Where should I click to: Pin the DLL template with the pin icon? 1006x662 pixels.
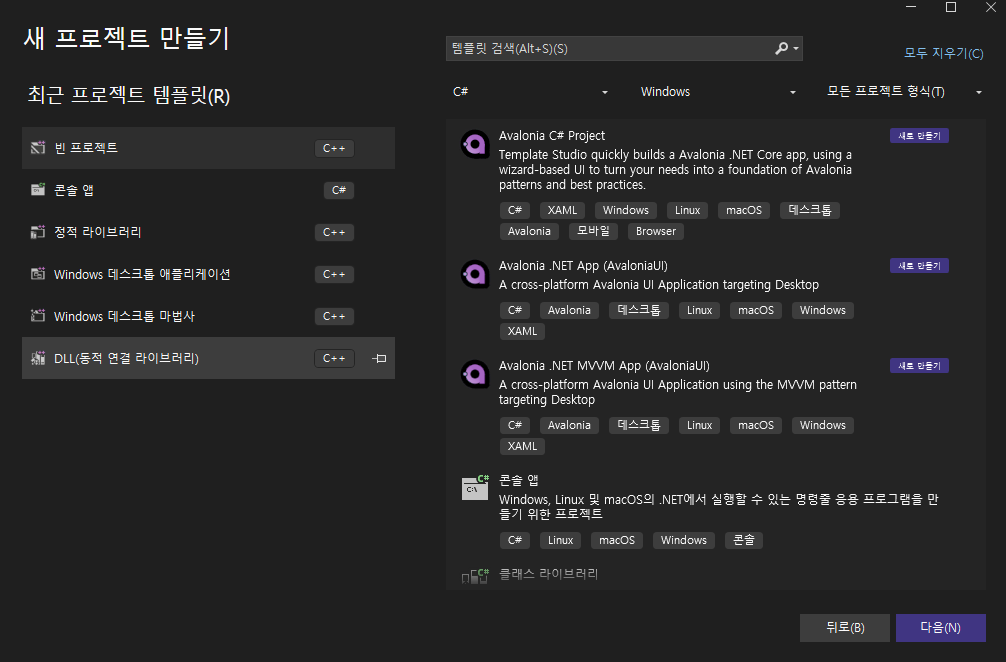[x=379, y=358]
